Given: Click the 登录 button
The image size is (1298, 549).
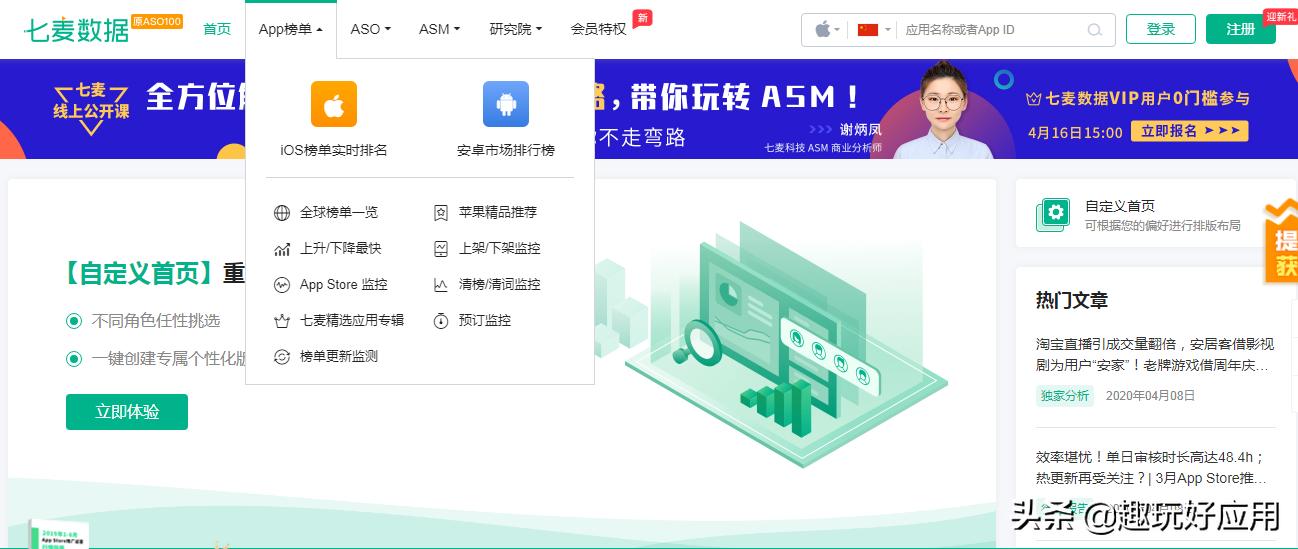Looking at the screenshot, I should (x=1161, y=29).
